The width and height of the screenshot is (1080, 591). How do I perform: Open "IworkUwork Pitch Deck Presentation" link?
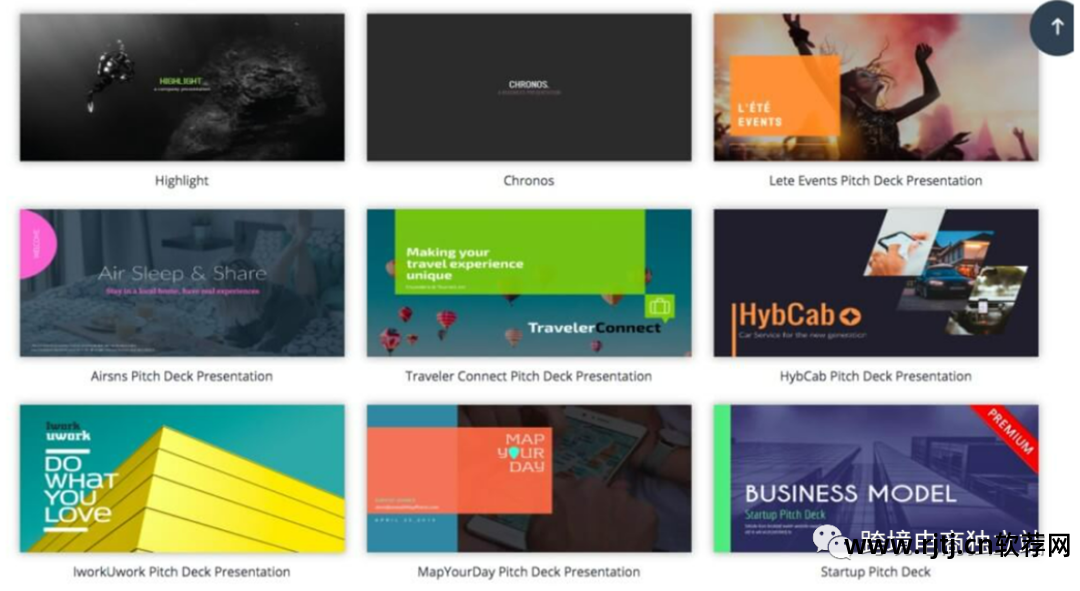[182, 572]
